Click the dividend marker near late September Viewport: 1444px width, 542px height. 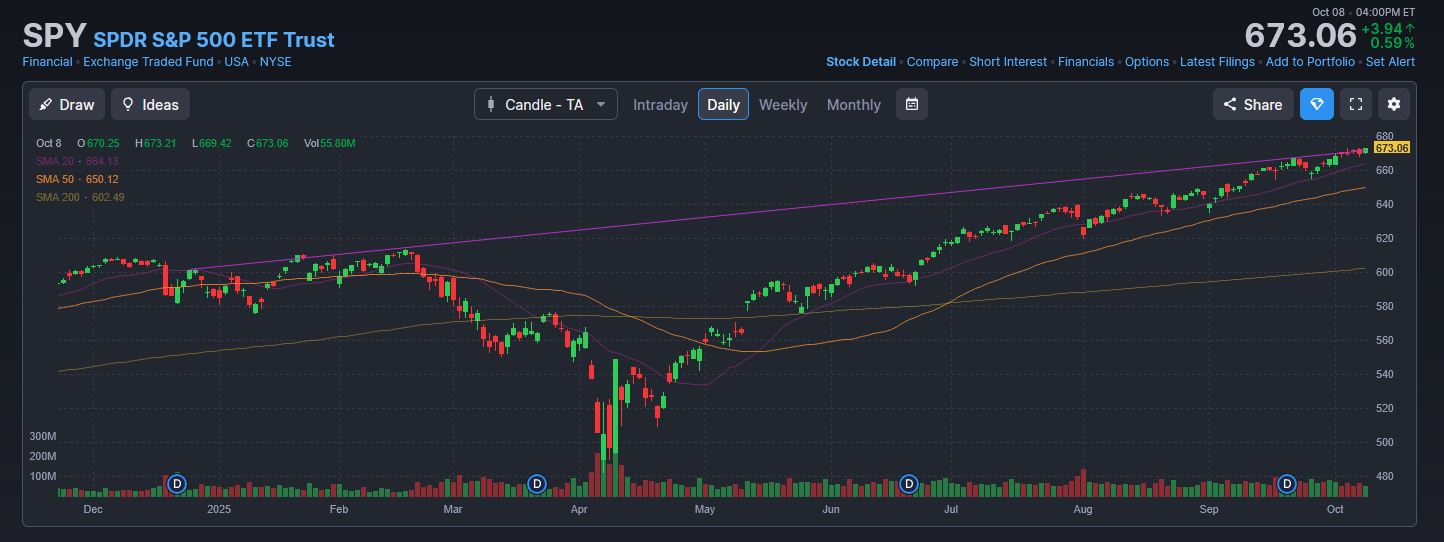coord(1287,484)
